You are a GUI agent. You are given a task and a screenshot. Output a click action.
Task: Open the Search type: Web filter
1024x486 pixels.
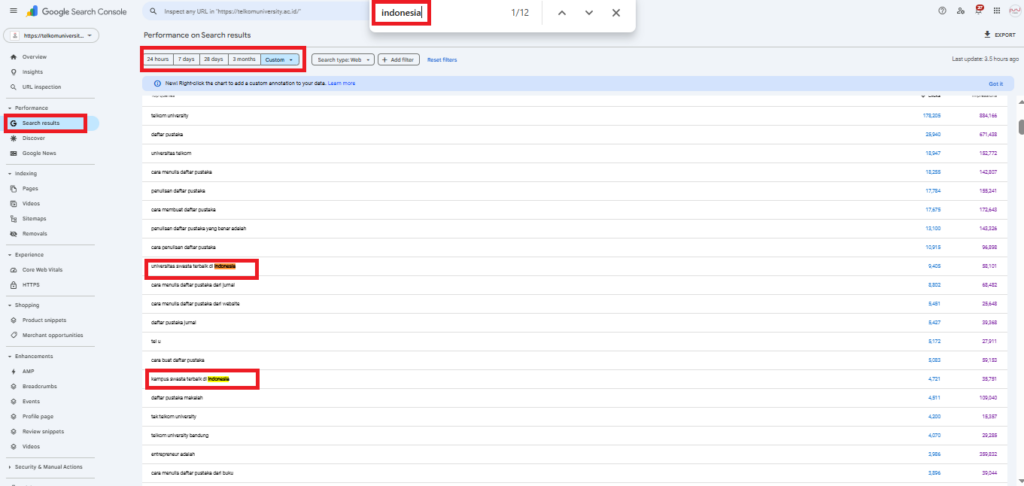pyautogui.click(x=344, y=60)
